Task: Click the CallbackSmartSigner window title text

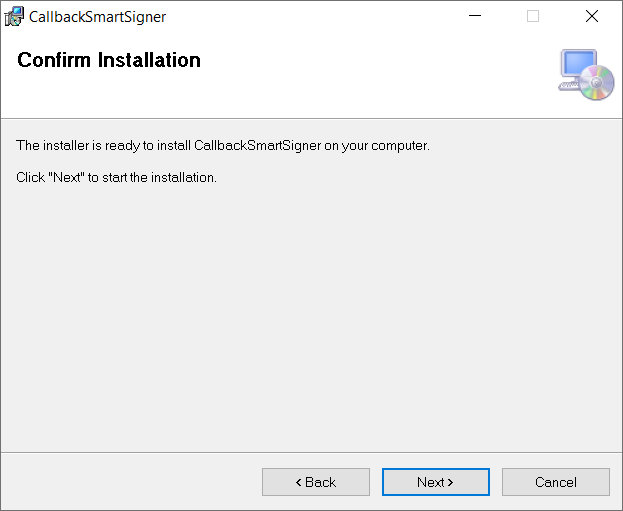Action: pyautogui.click(x=97, y=17)
